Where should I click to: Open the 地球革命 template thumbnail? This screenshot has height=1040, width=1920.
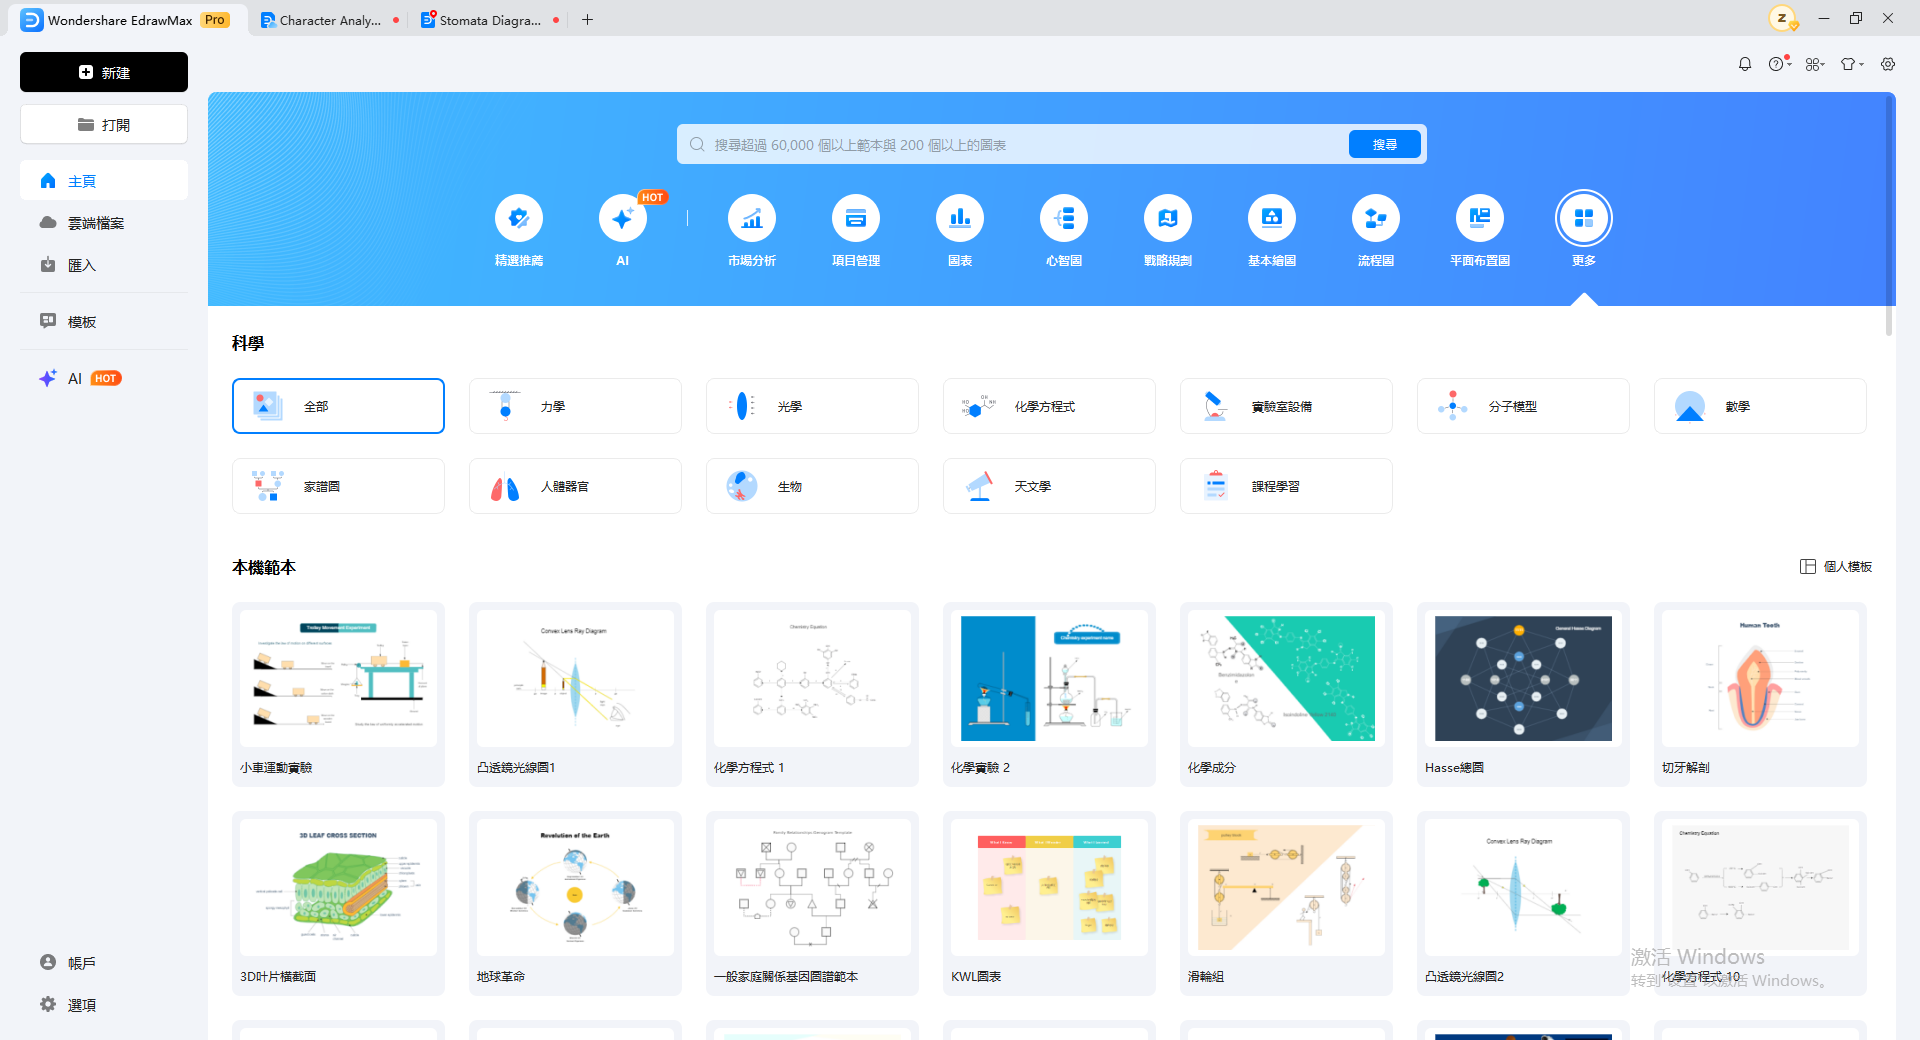pyautogui.click(x=575, y=888)
